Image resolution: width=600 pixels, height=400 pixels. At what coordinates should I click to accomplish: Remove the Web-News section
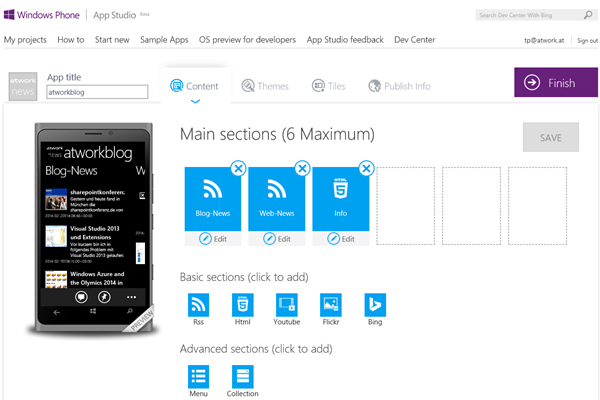(x=302, y=168)
